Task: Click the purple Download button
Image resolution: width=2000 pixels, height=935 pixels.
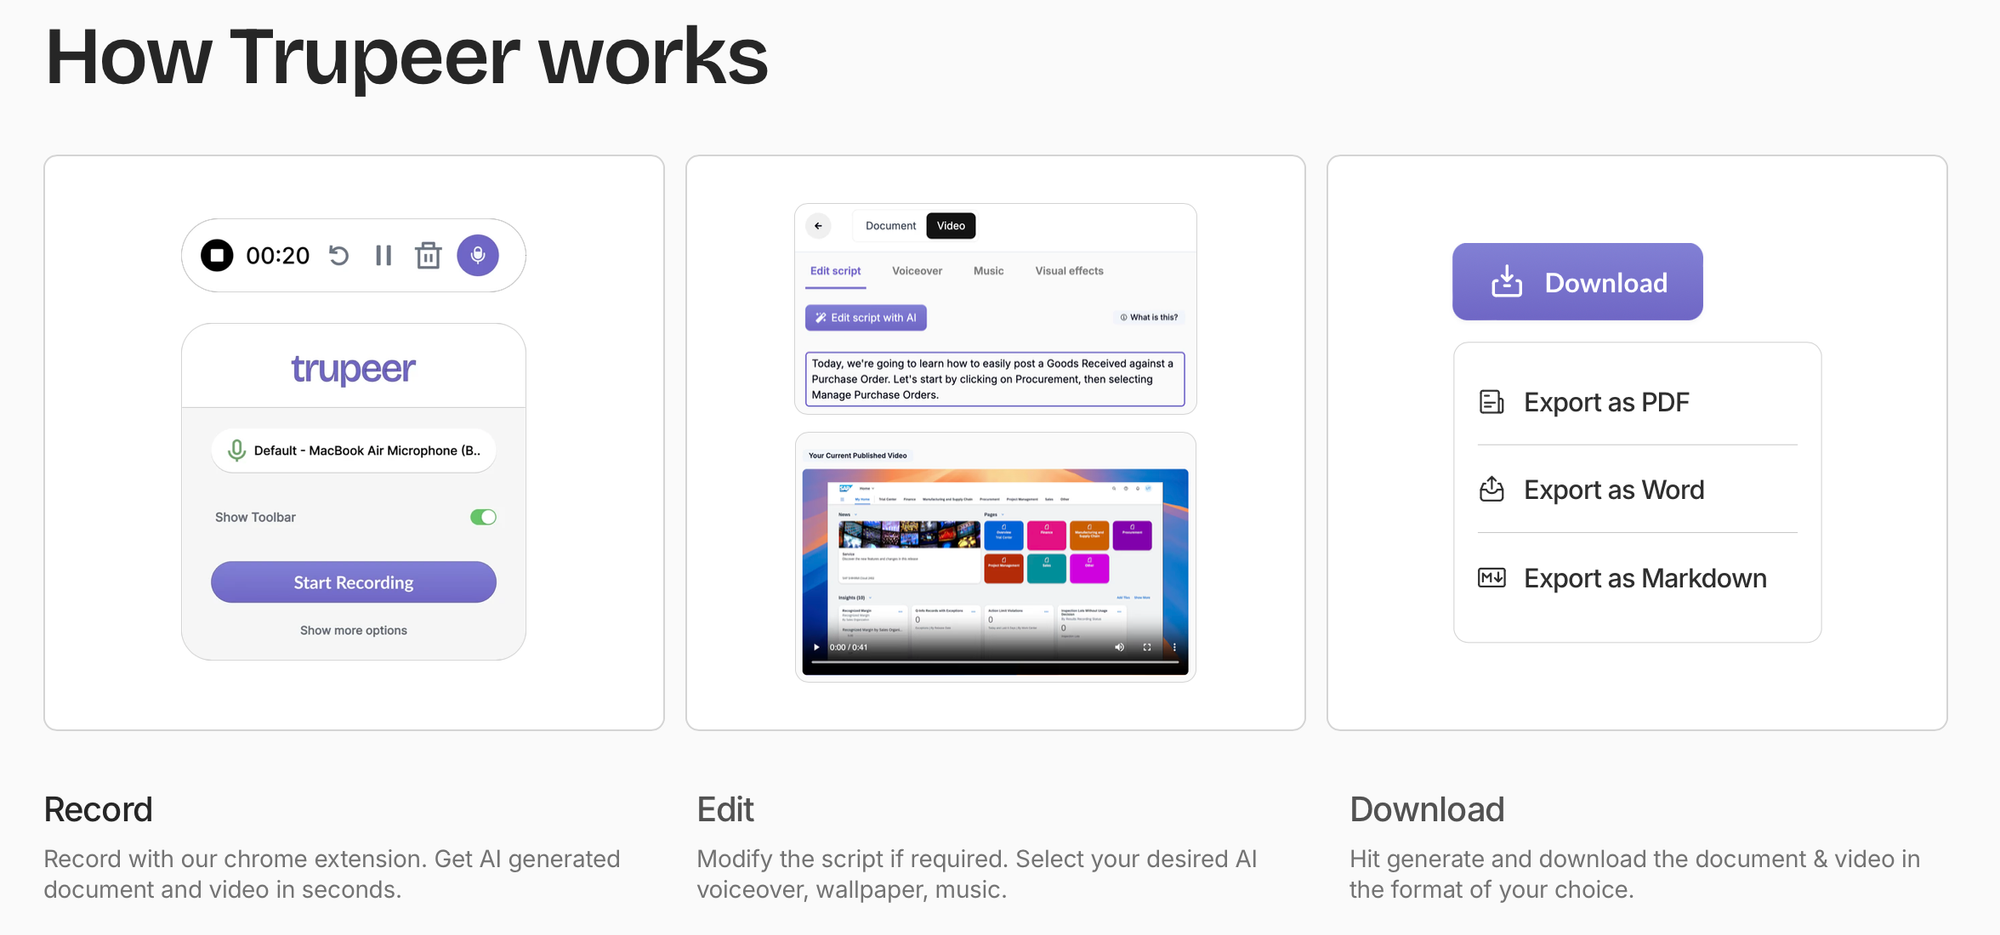Action: point(1577,282)
